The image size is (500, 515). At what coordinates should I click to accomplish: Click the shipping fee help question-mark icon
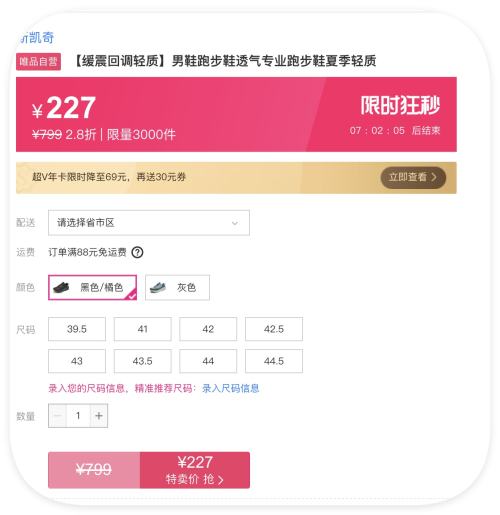(x=137, y=253)
